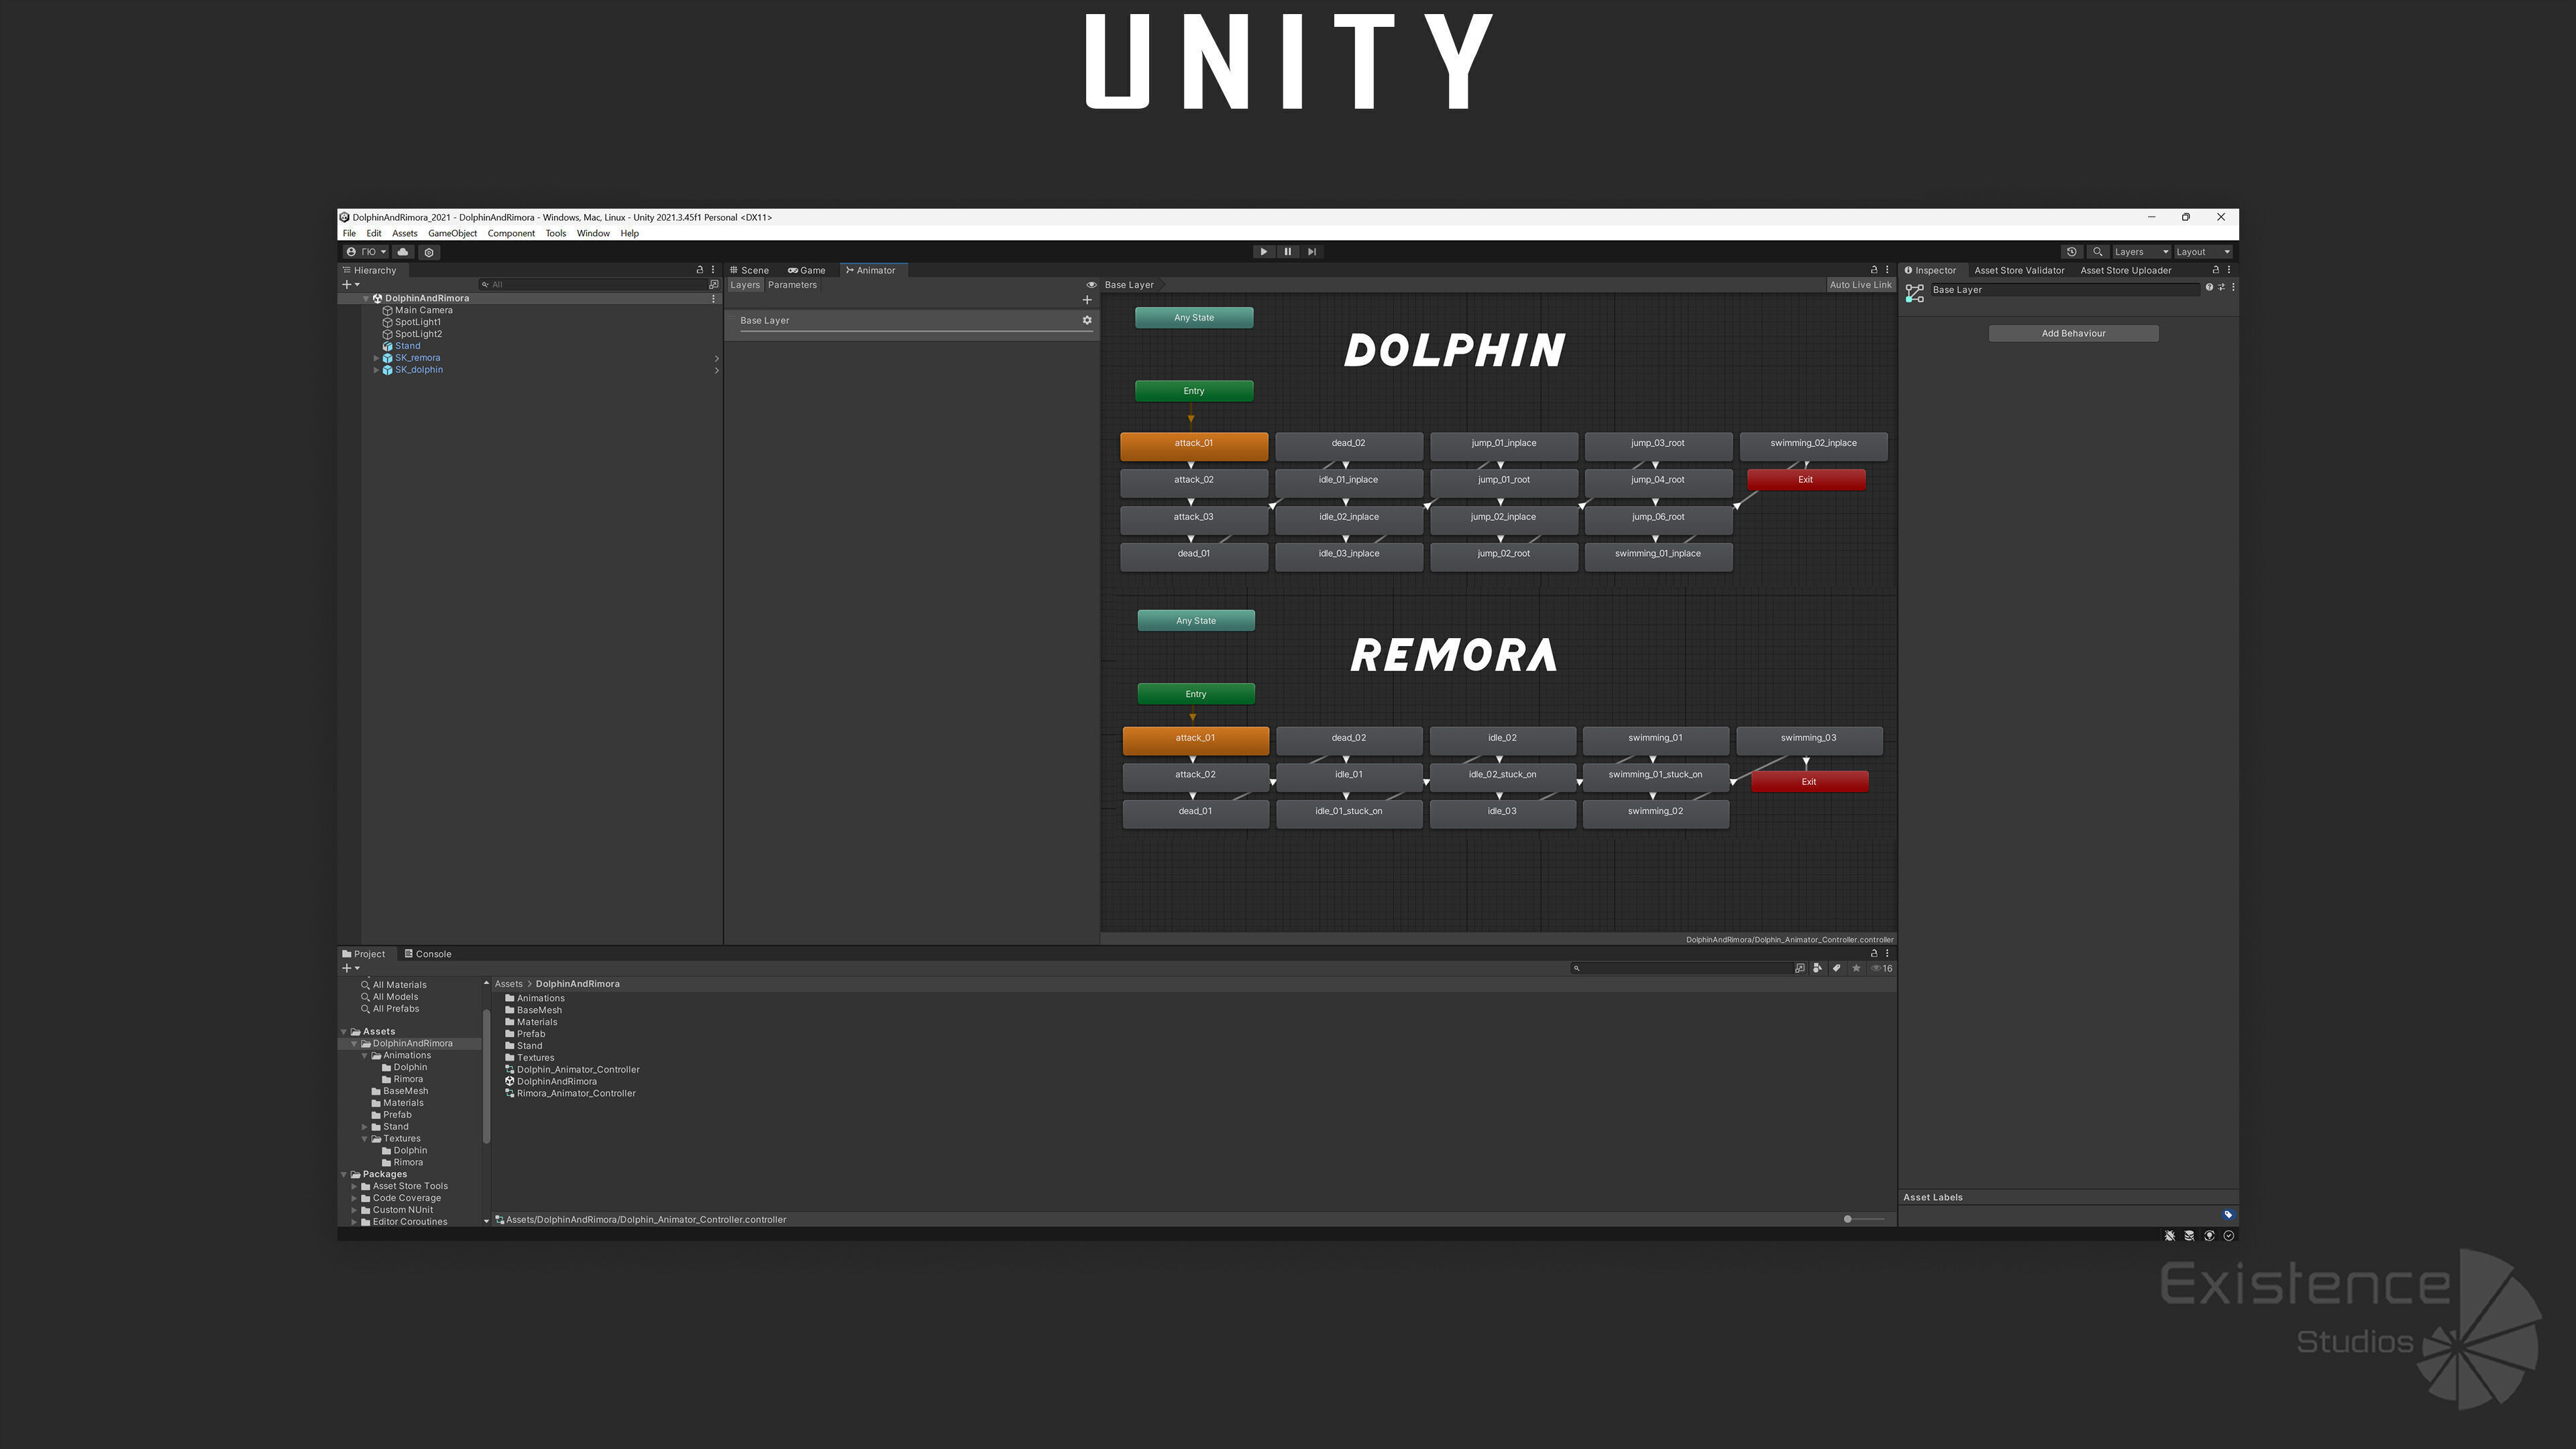Open the GameObject menu
Image resolution: width=2576 pixels, height=1449 pixels.
click(452, 233)
